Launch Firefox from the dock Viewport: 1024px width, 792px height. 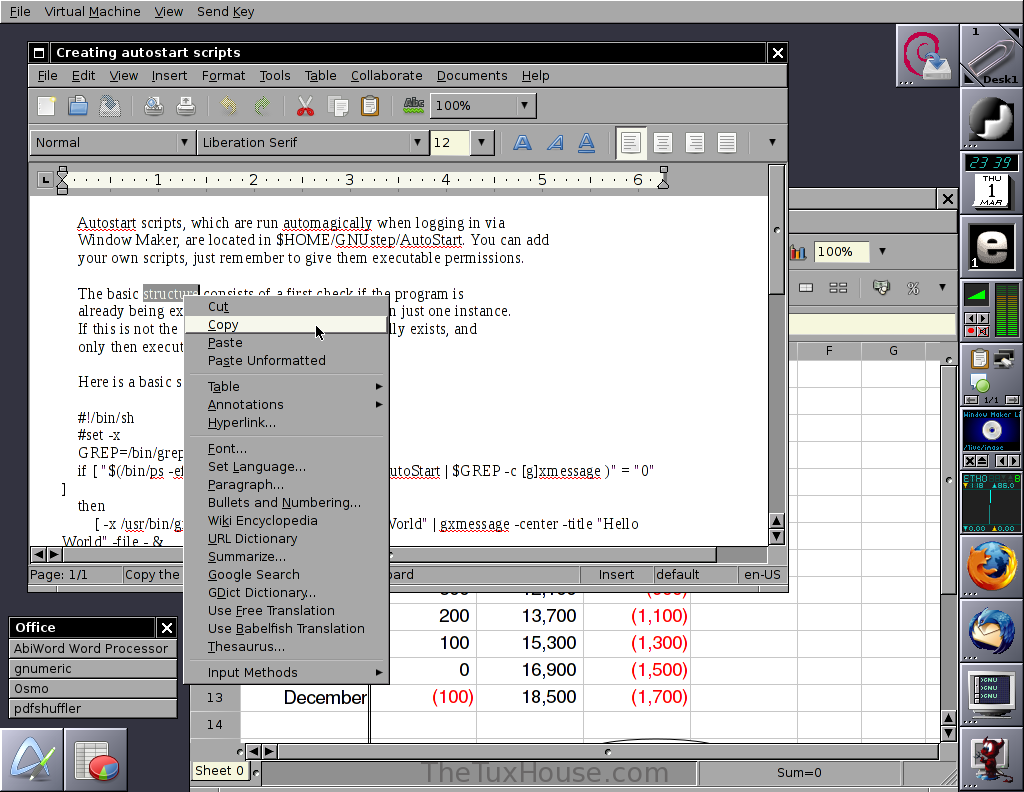[x=991, y=566]
